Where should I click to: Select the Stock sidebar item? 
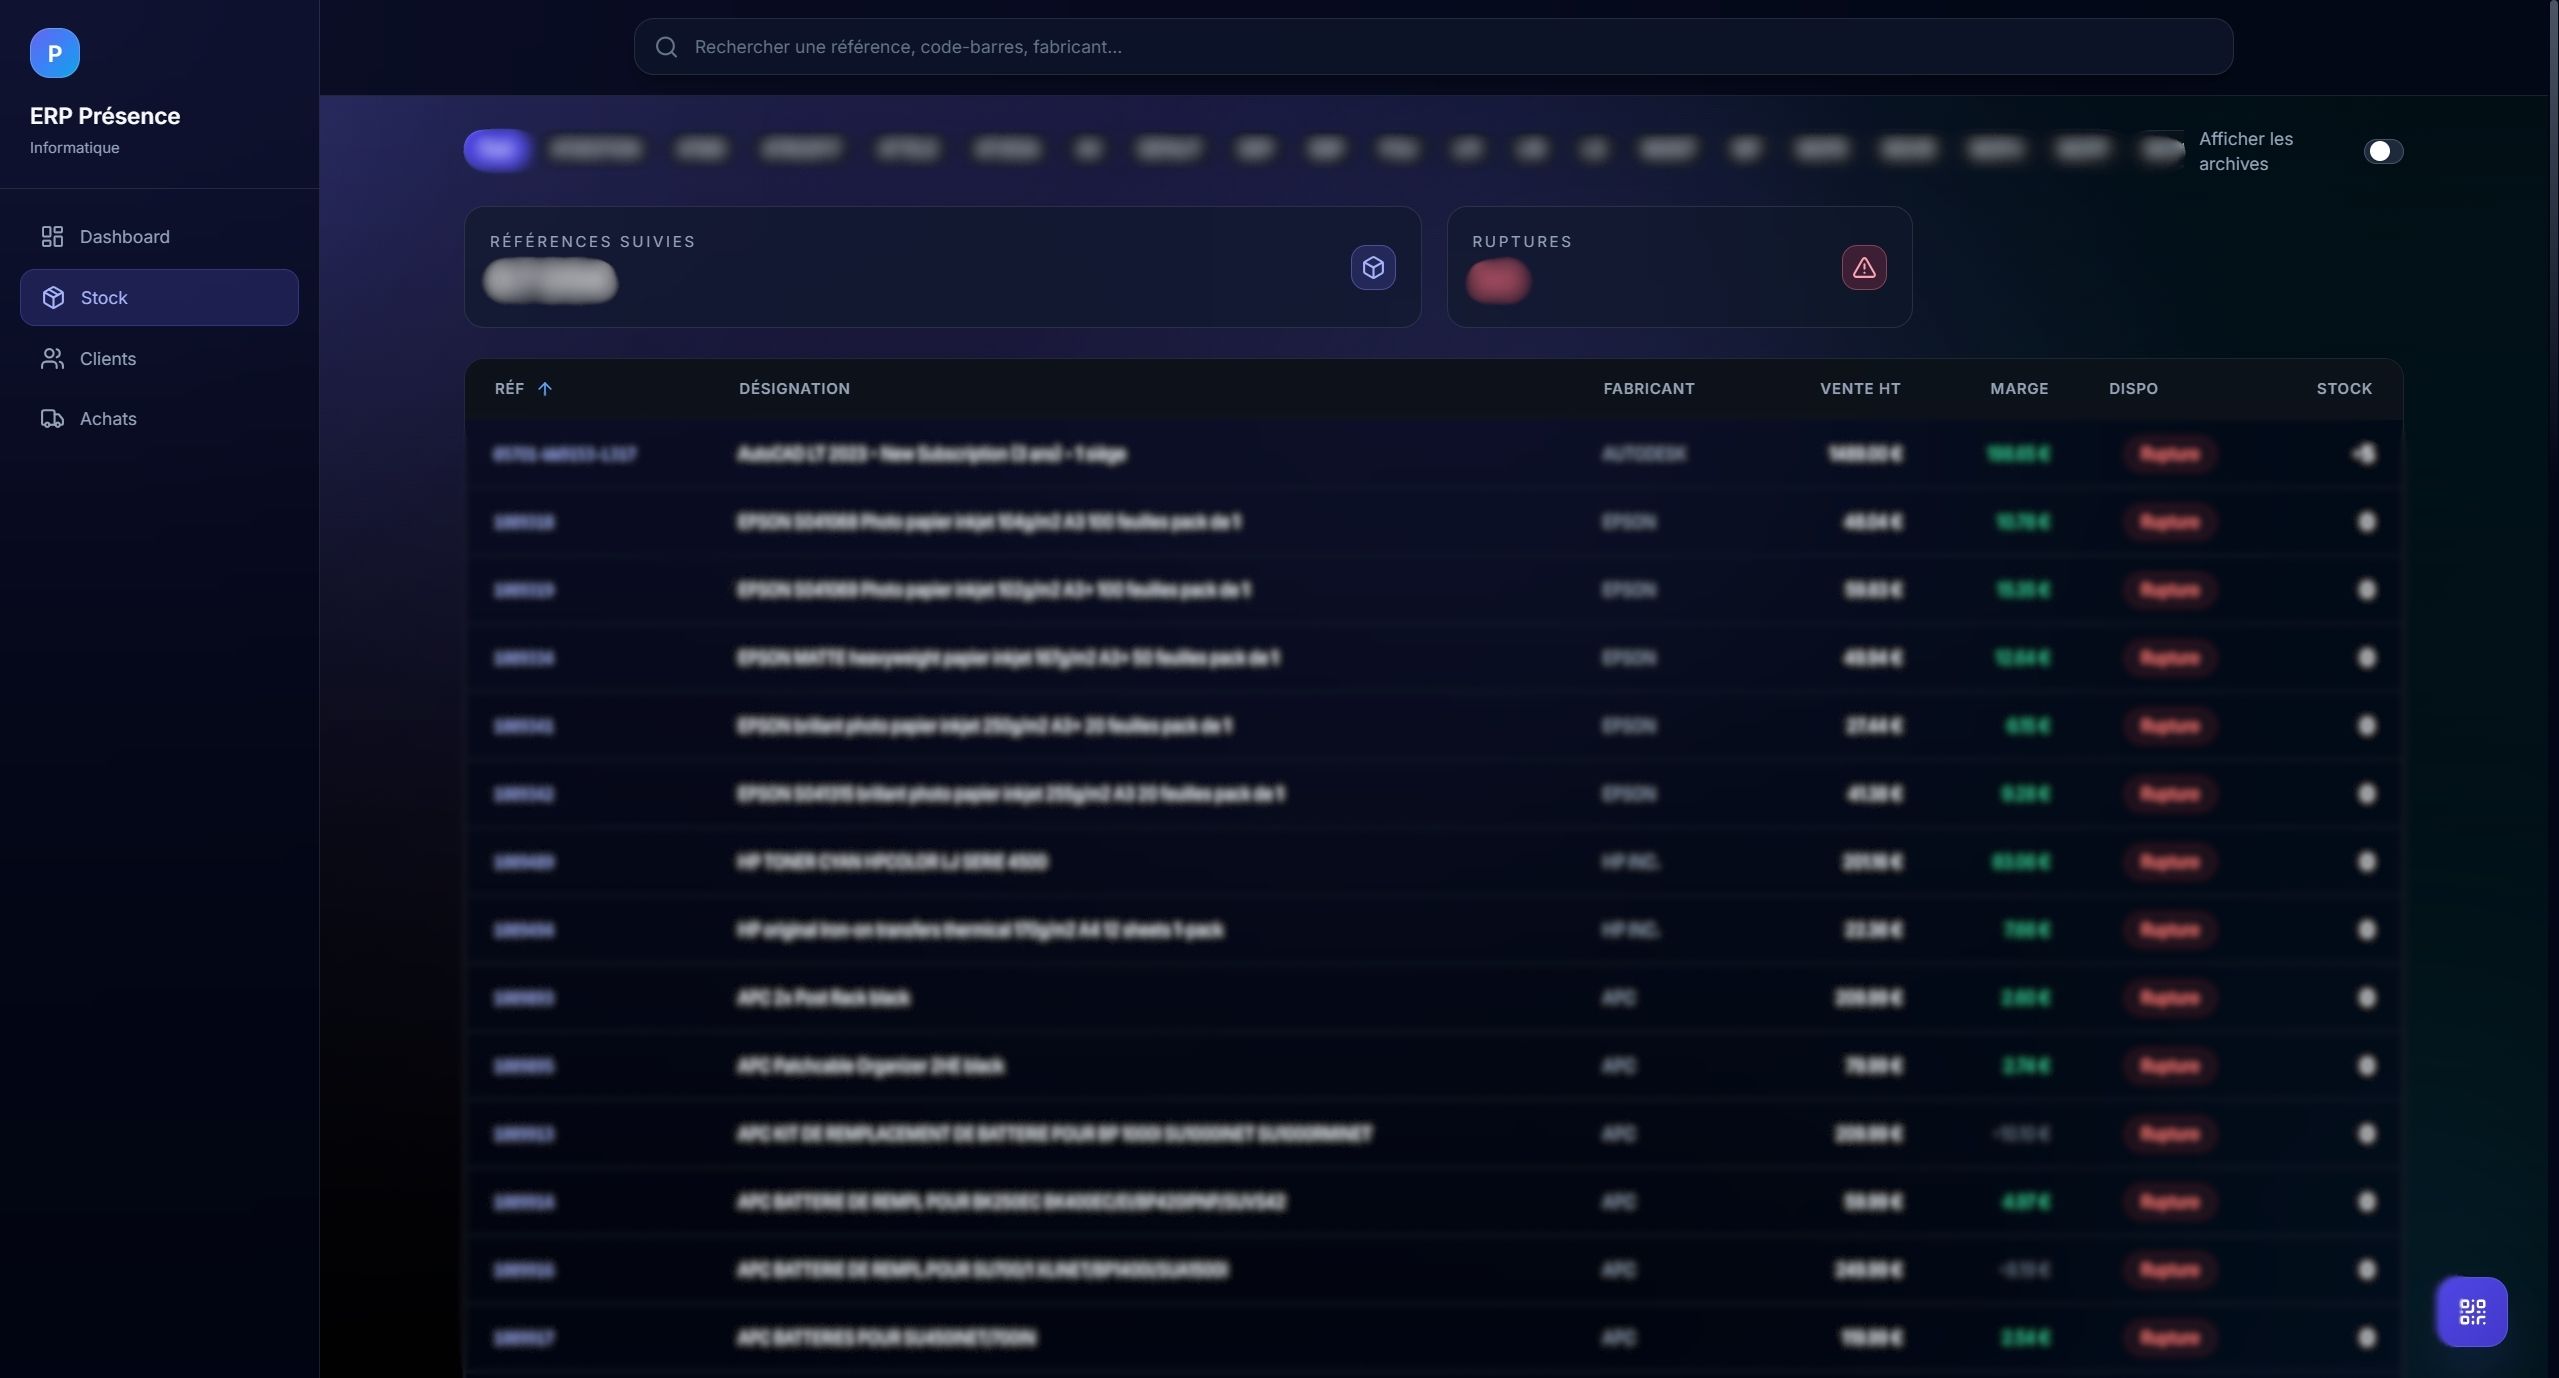[x=159, y=297]
